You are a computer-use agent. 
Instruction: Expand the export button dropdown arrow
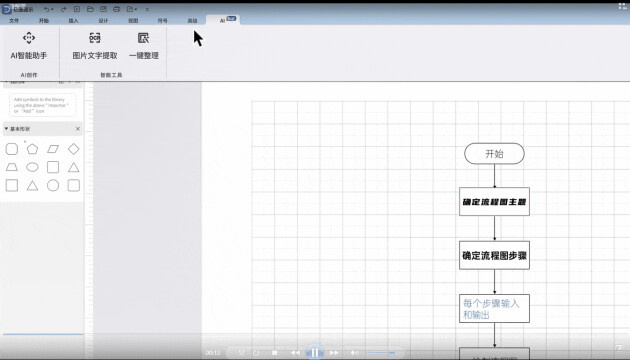point(136,10)
